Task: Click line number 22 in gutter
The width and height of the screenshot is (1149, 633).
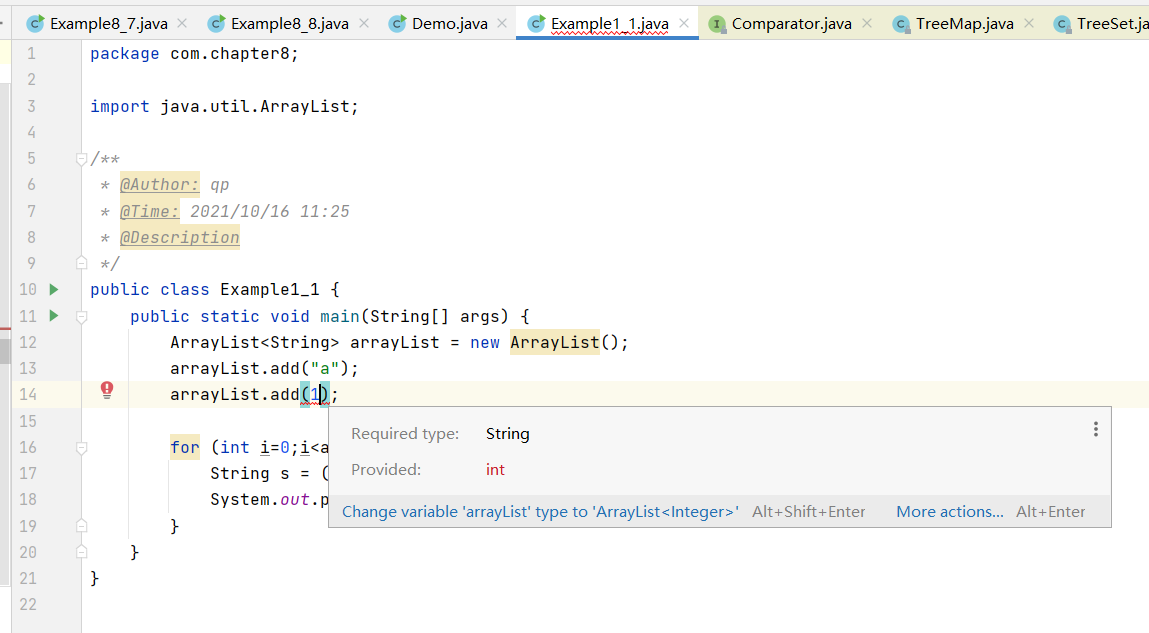Action: point(28,604)
